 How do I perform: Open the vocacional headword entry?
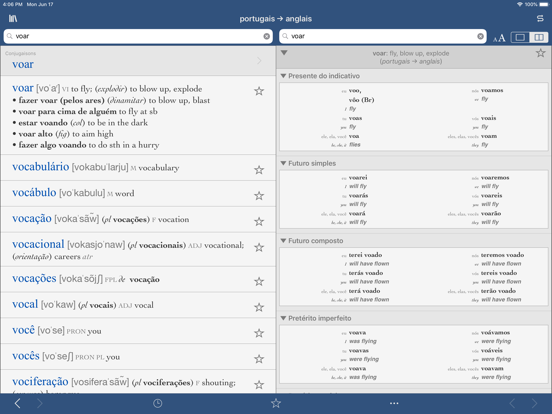(38, 244)
